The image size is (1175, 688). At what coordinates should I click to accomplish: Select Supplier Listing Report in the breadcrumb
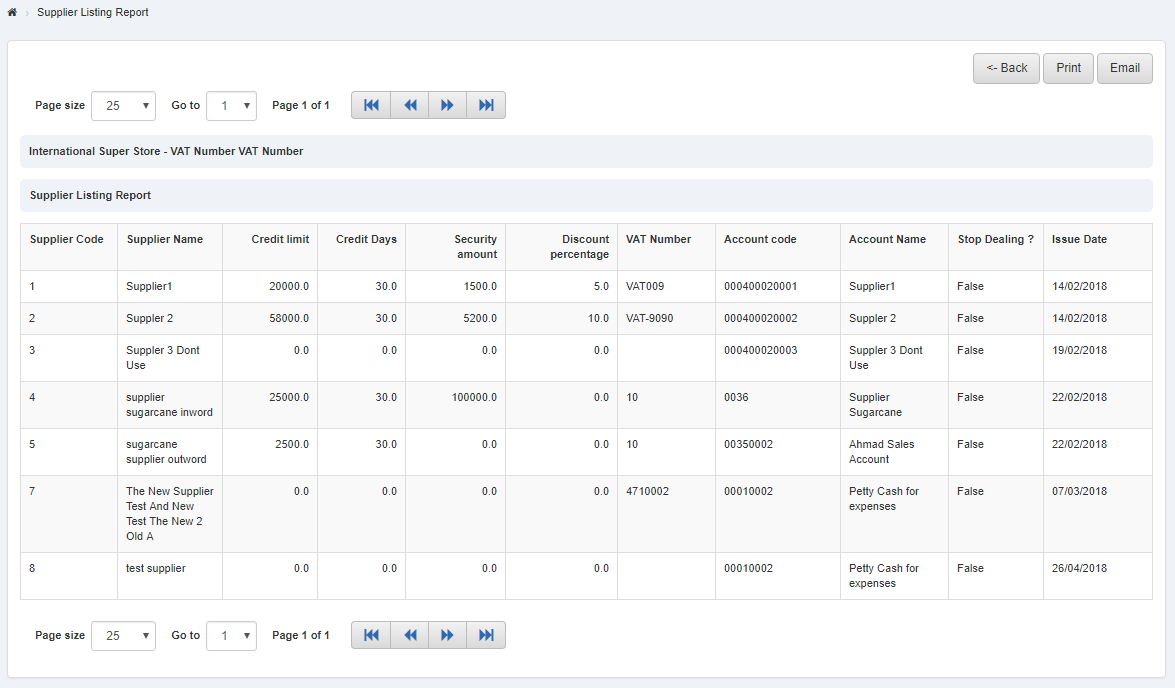(92, 12)
